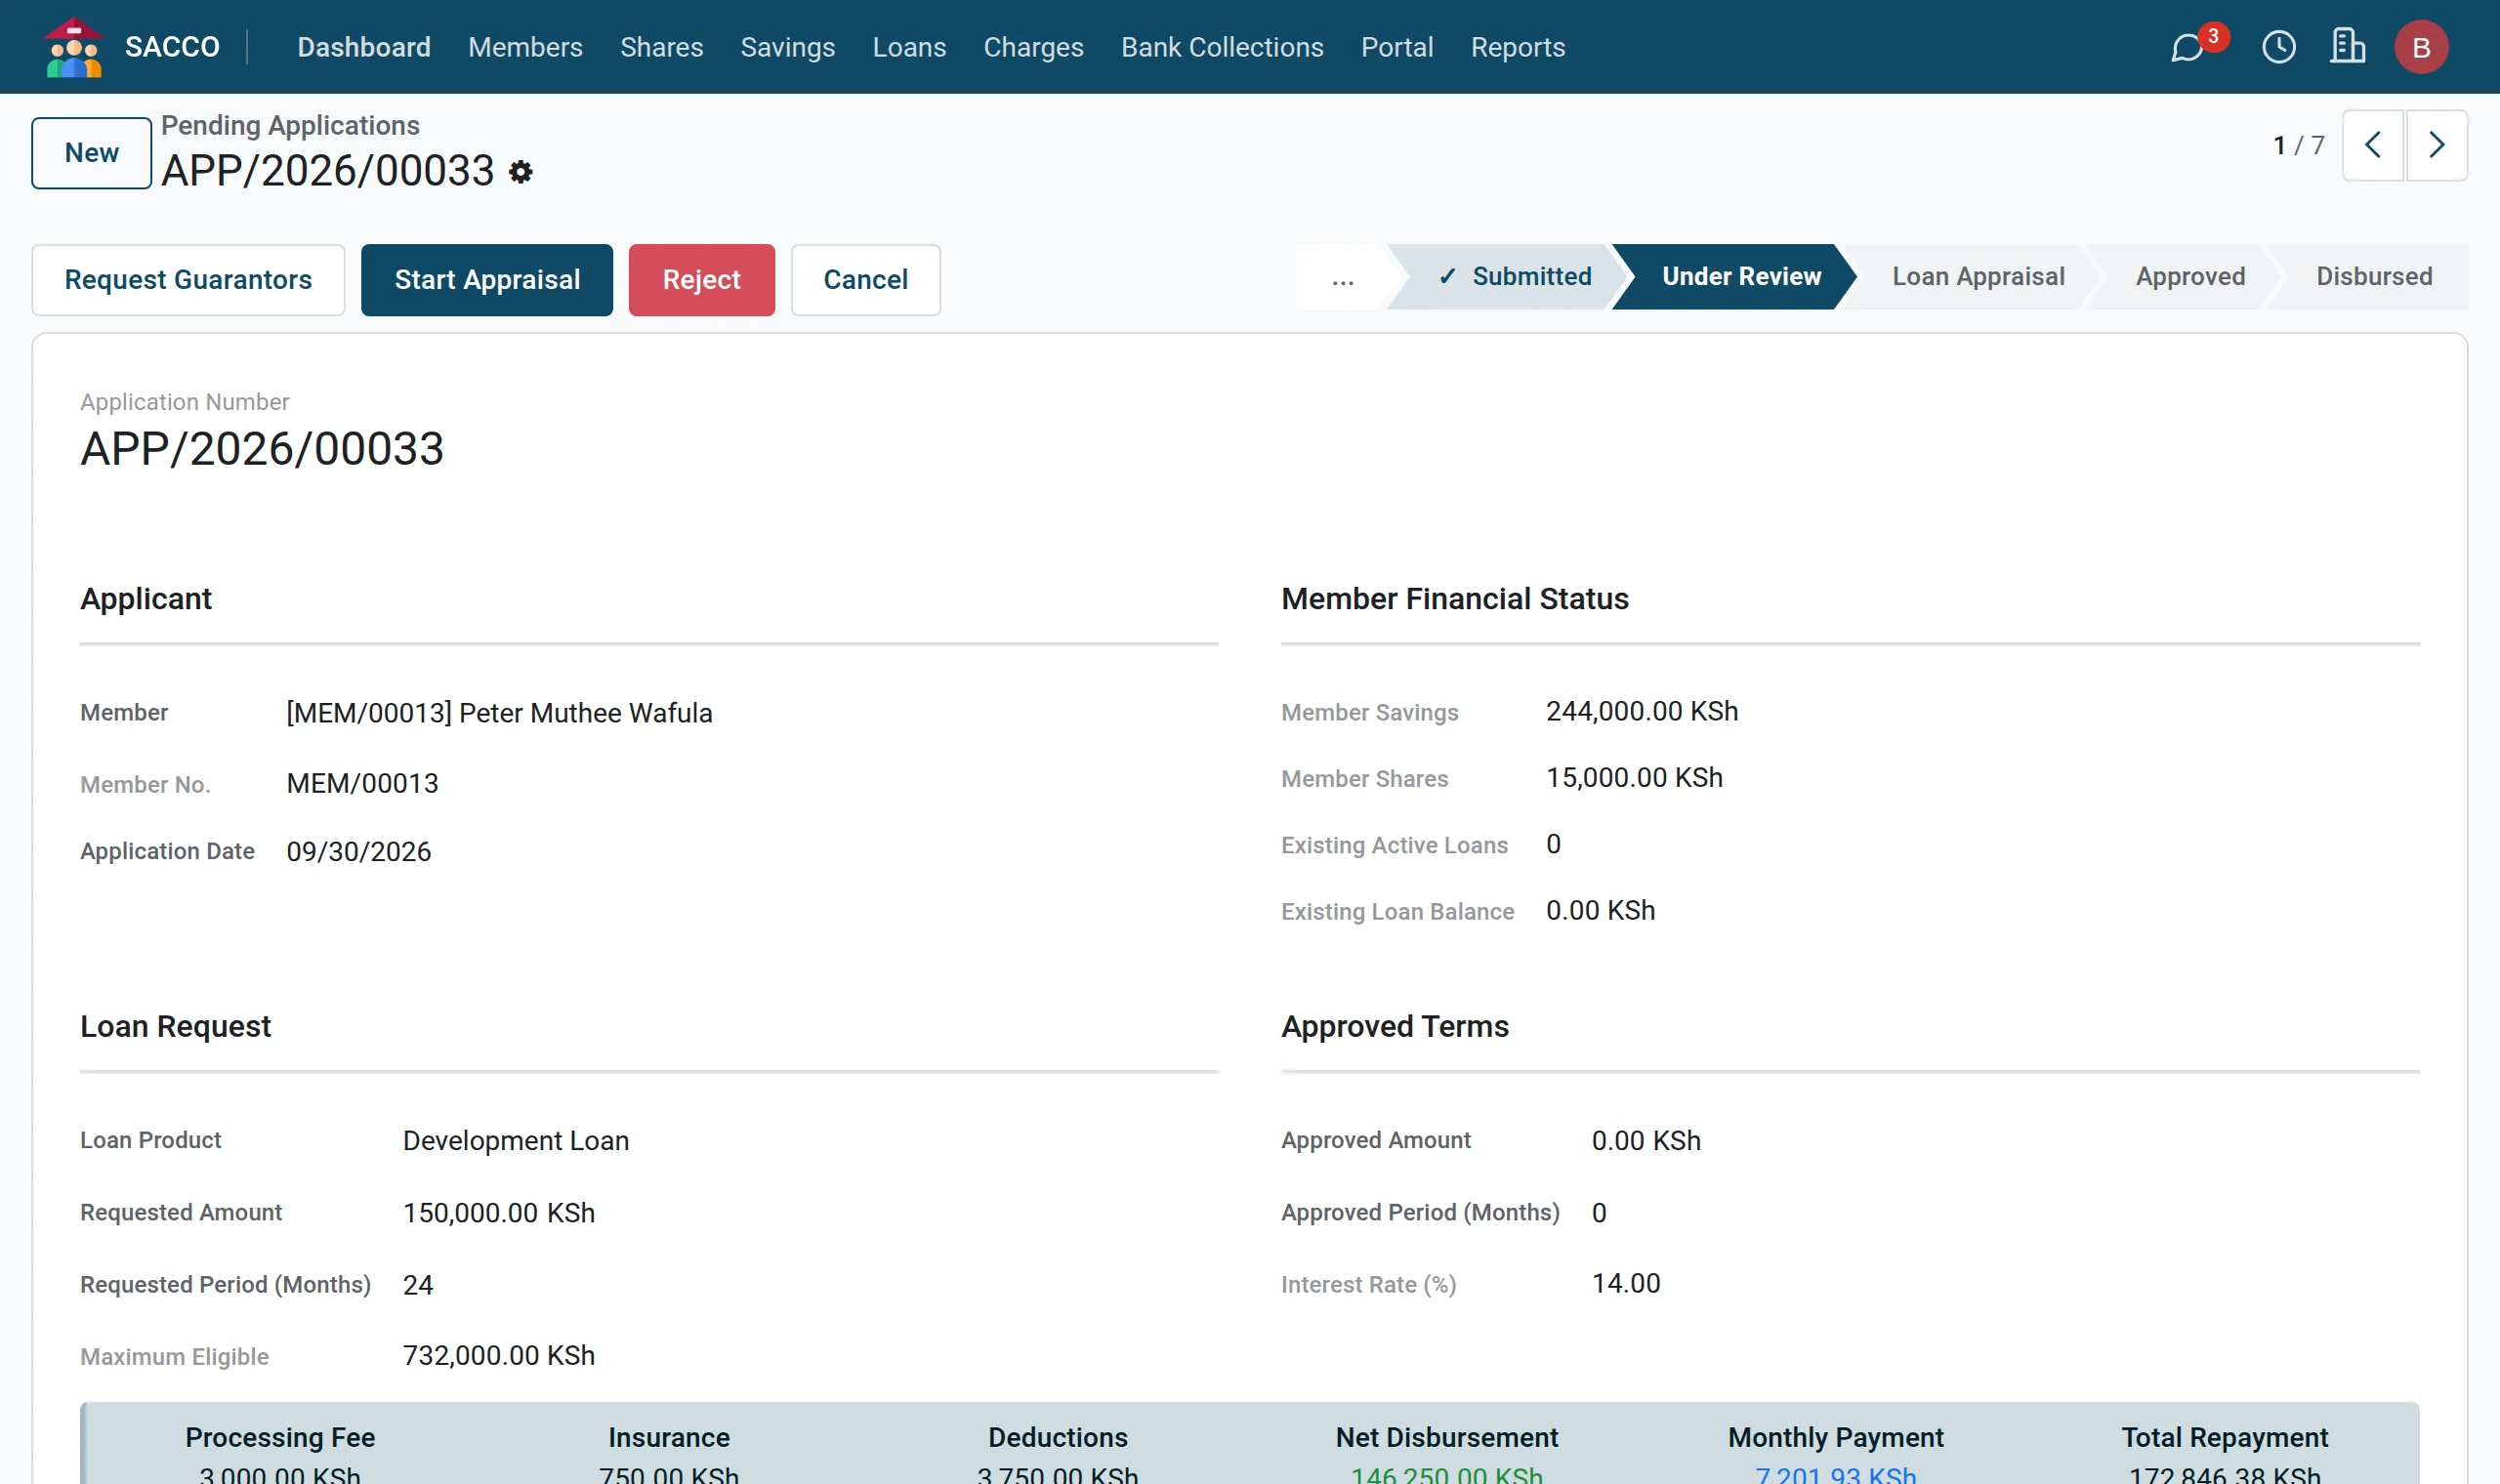Click Approved Period (Months) value 0
Viewport: 2500px width, 1484px height.
pos(1599,1213)
